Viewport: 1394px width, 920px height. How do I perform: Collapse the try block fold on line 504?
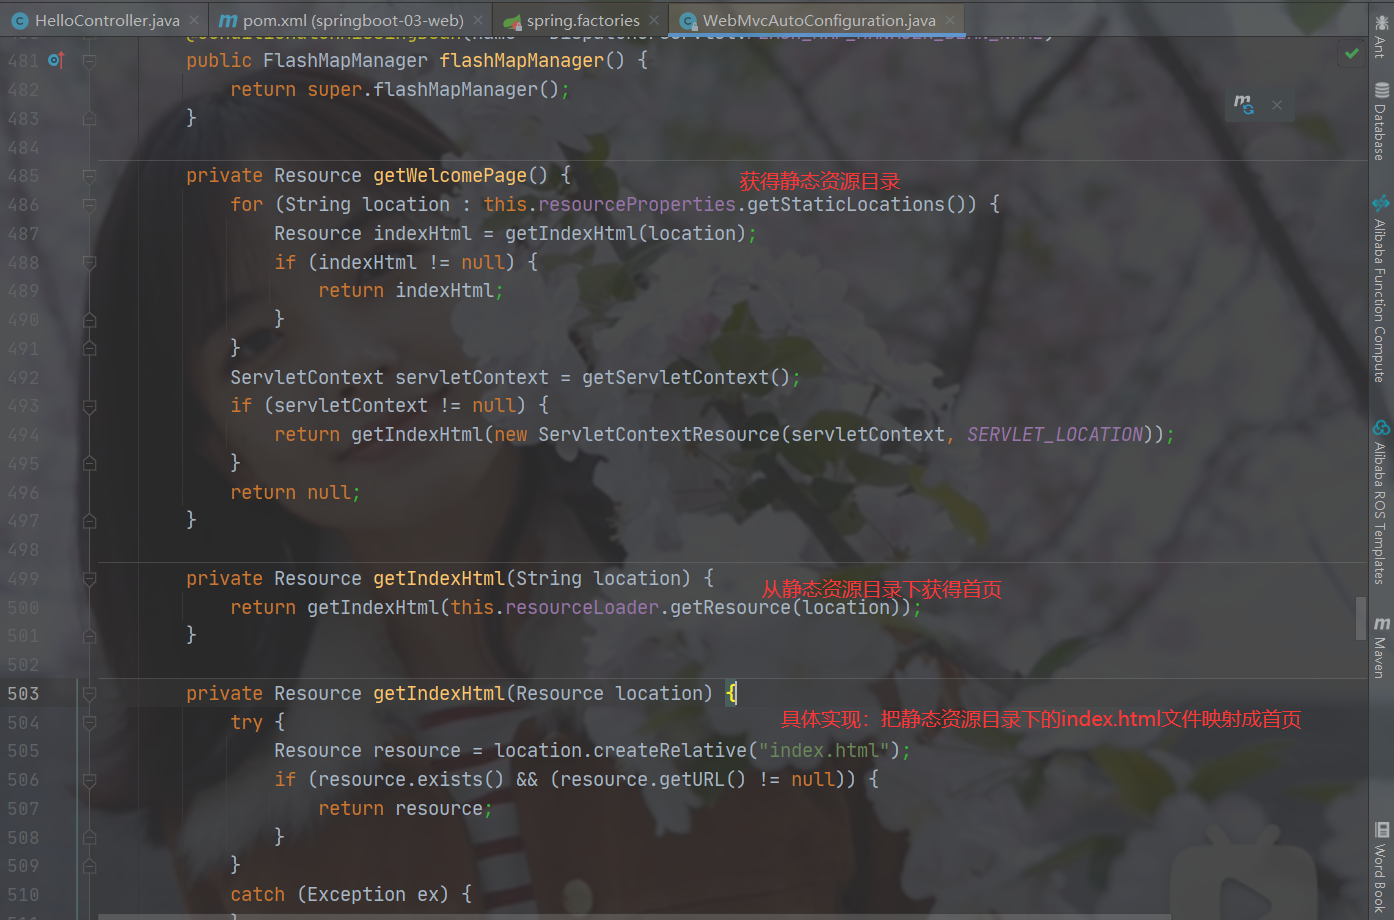88,722
